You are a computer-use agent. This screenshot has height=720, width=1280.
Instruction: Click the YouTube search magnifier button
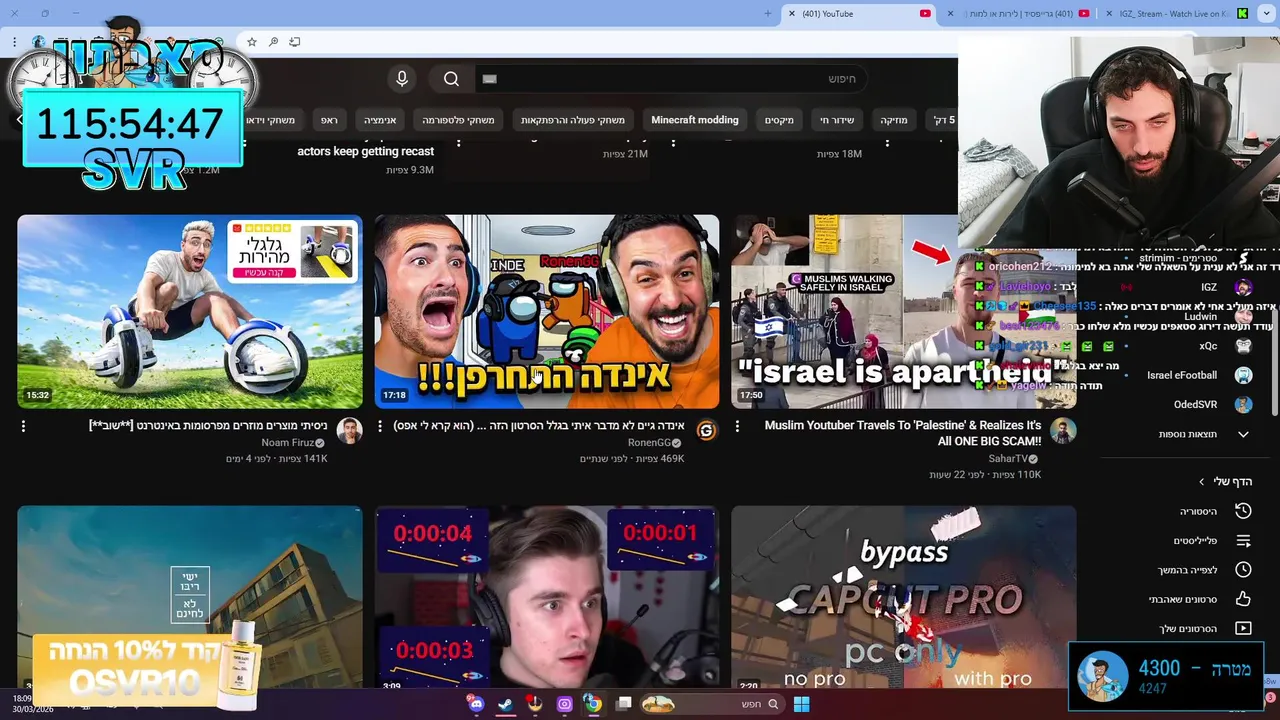point(451,79)
